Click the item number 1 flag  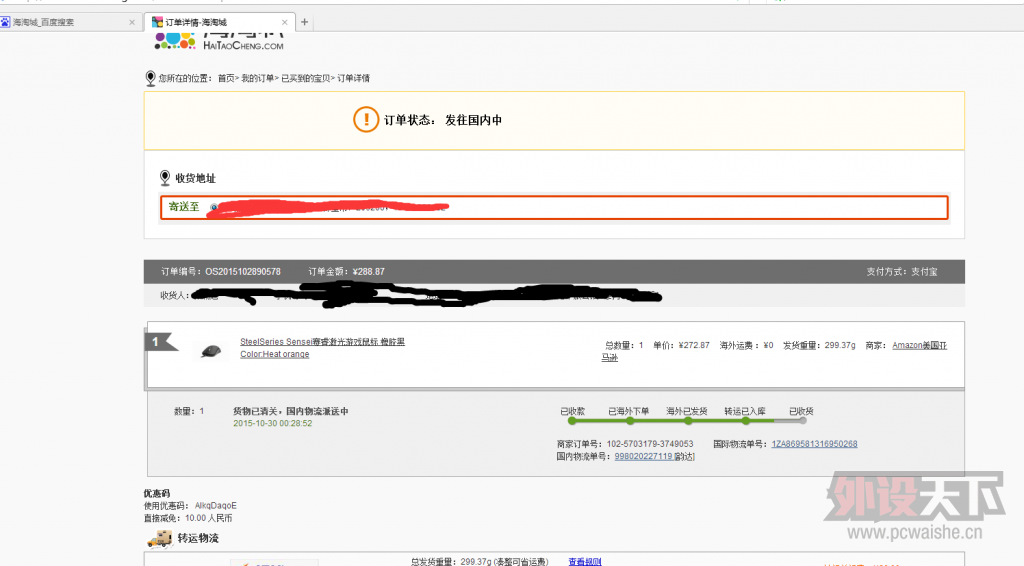[x=159, y=341]
